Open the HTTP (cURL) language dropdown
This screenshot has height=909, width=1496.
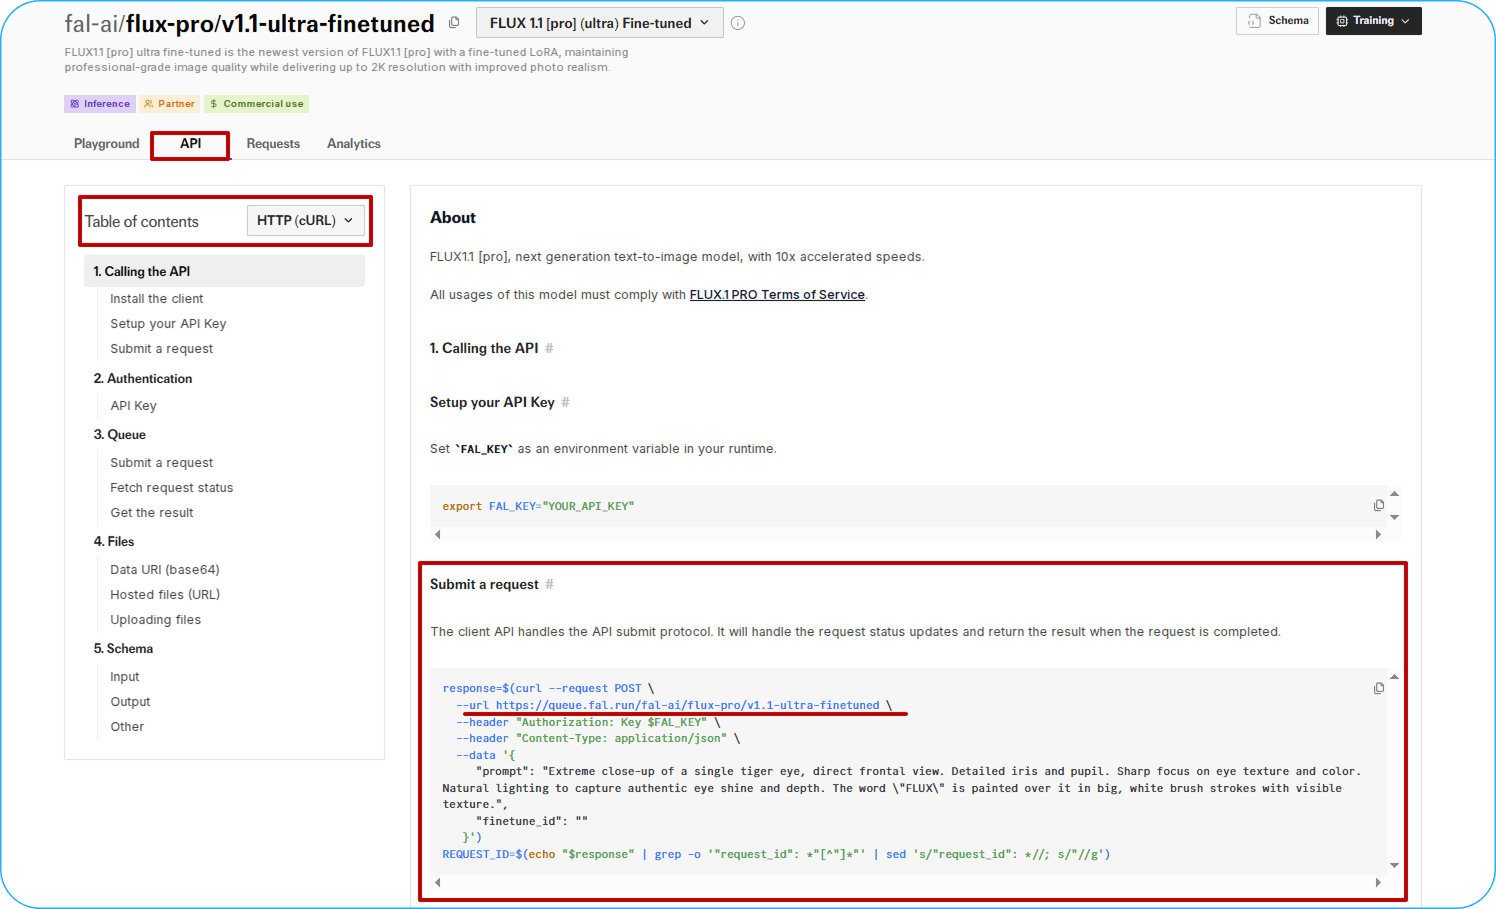[305, 220]
